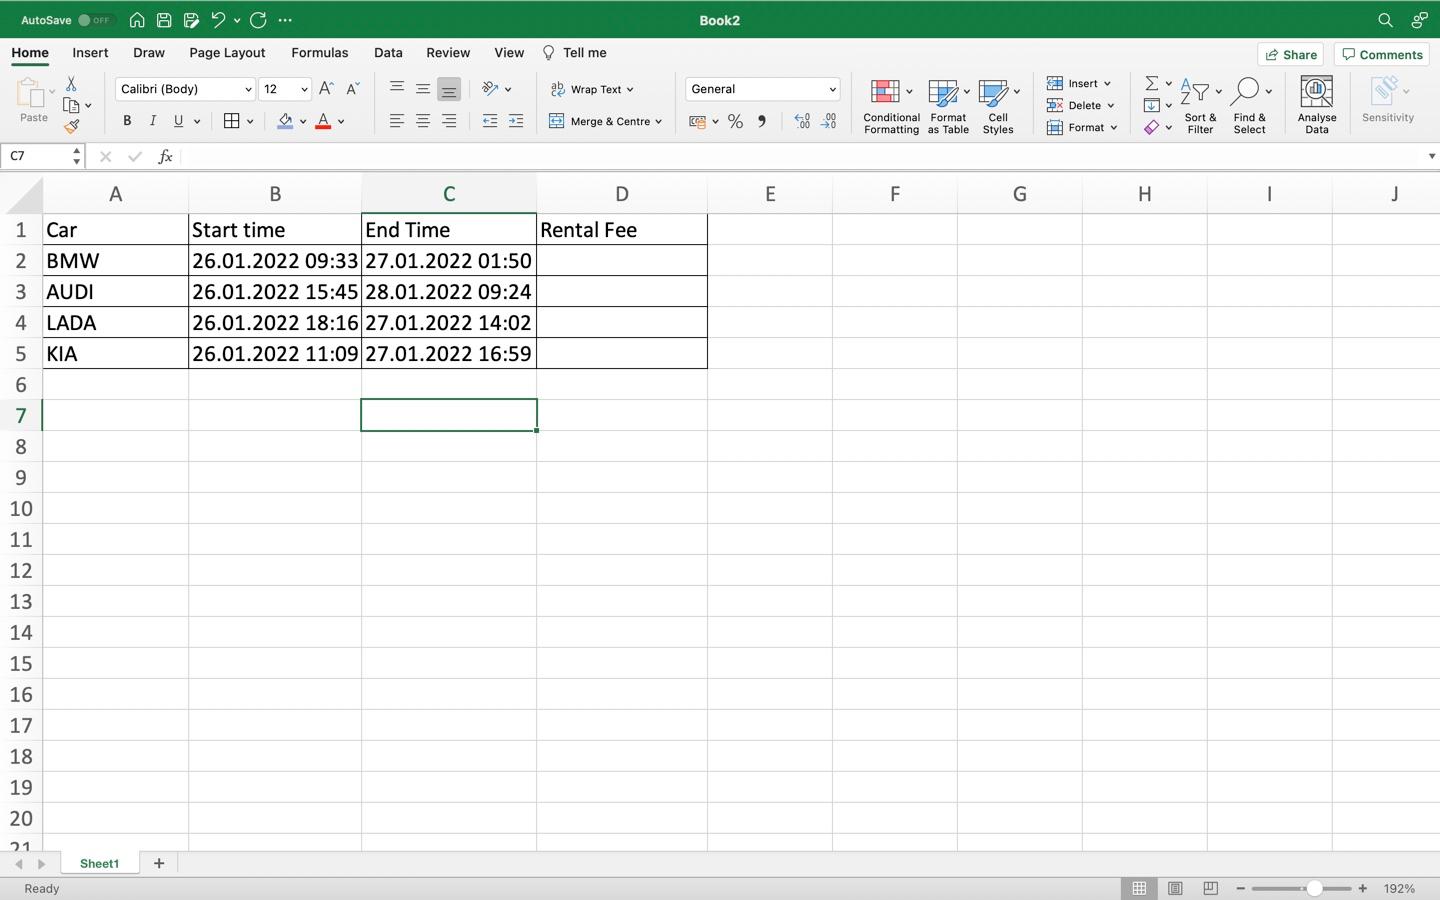
Task: Toggle middle vertical alignment button
Action: [423, 89]
